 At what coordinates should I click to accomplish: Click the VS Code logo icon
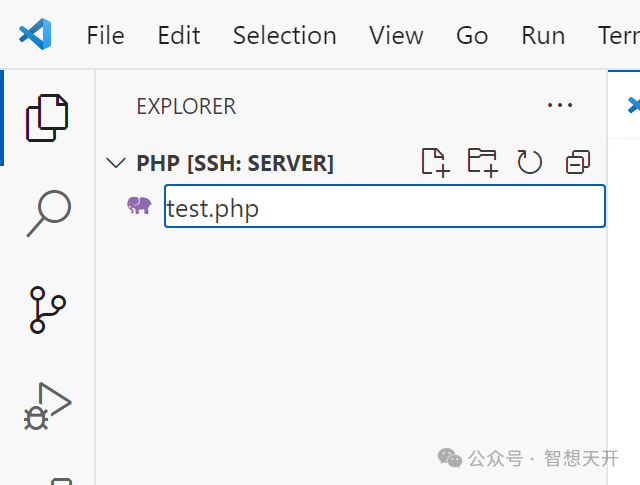point(35,34)
